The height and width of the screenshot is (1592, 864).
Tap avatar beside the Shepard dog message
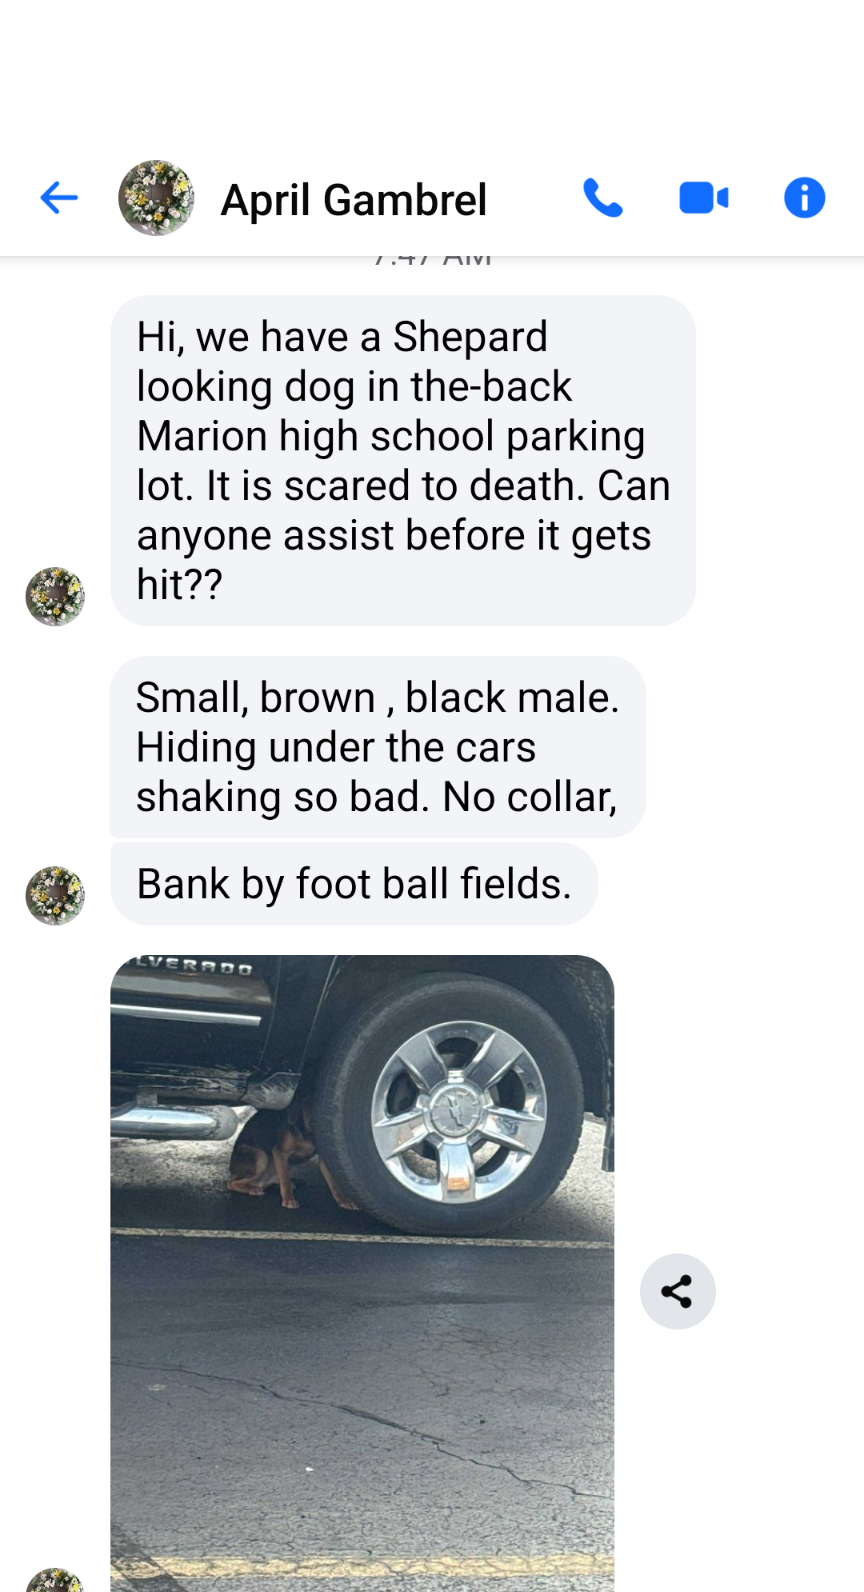[55, 597]
